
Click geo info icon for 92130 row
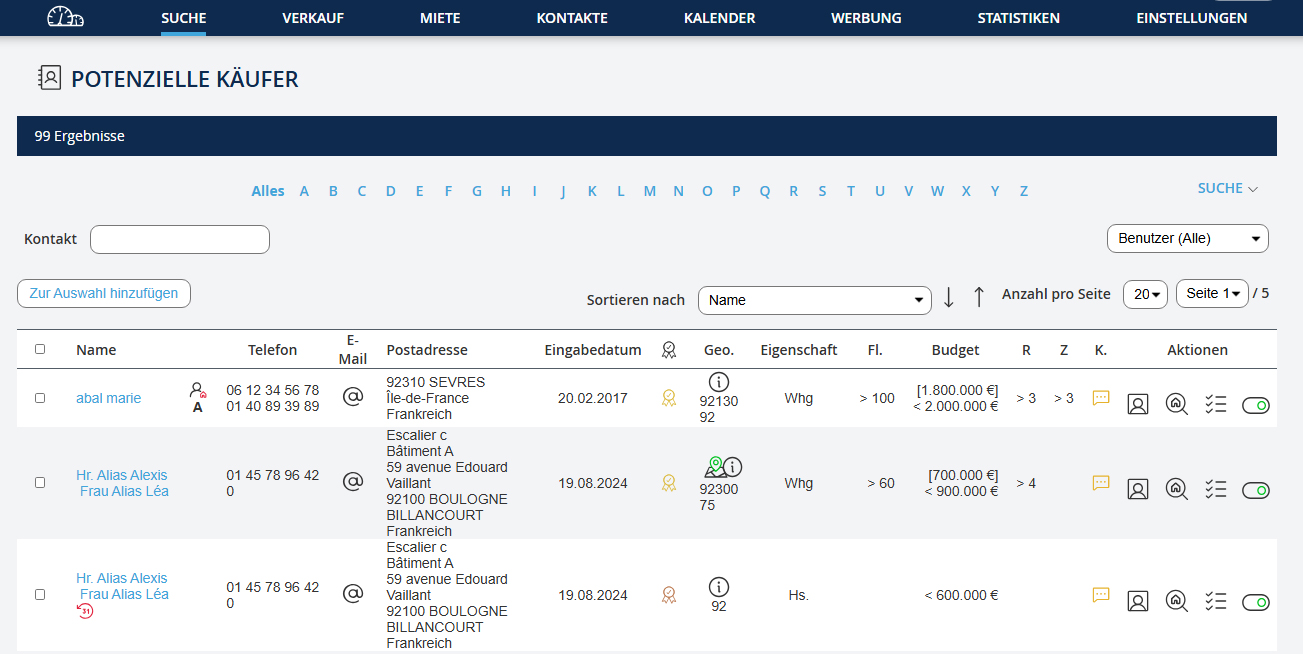click(x=719, y=381)
